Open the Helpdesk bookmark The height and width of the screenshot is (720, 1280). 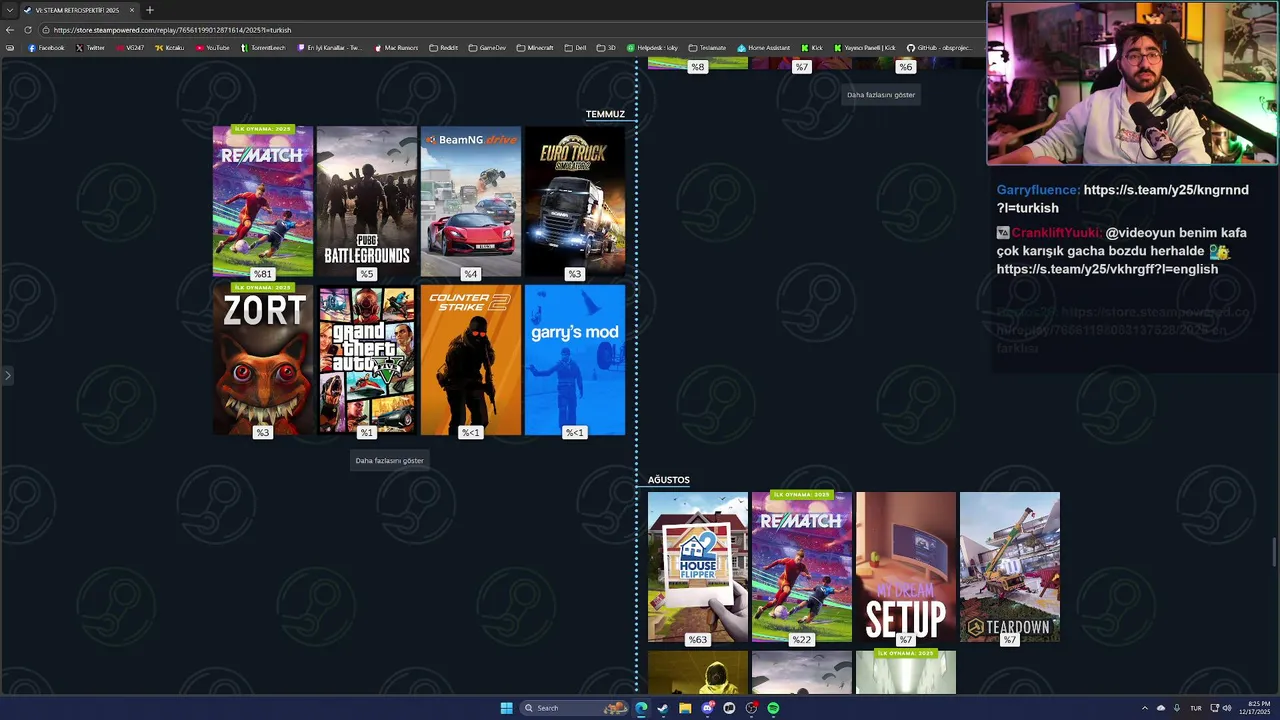coord(652,48)
